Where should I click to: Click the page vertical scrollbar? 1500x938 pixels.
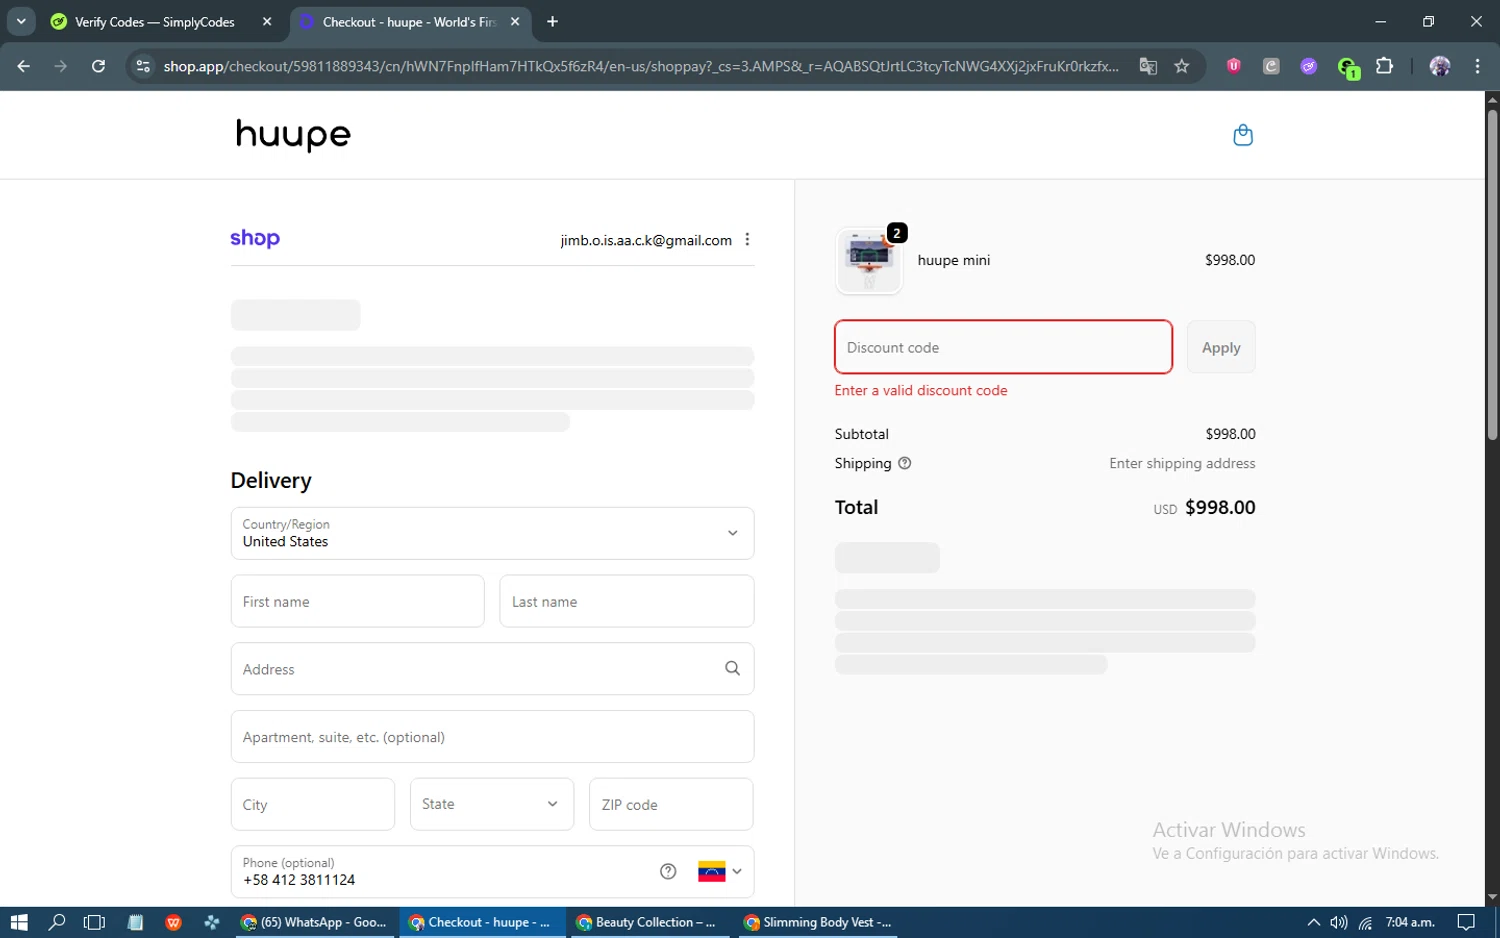pos(1492,275)
